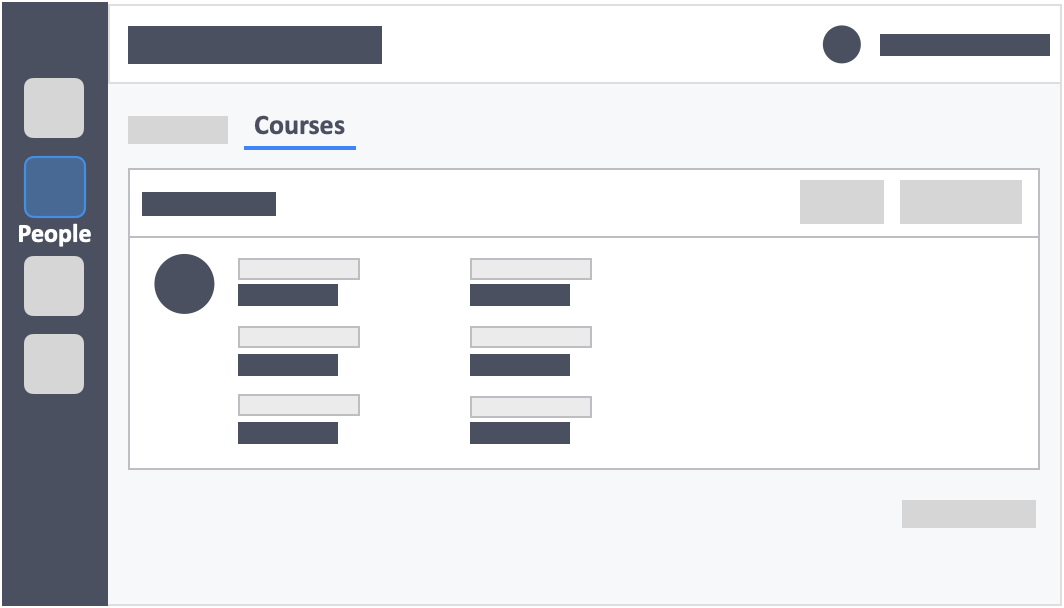Select the top field in second column
This screenshot has width=1064, height=608.
click(x=531, y=269)
